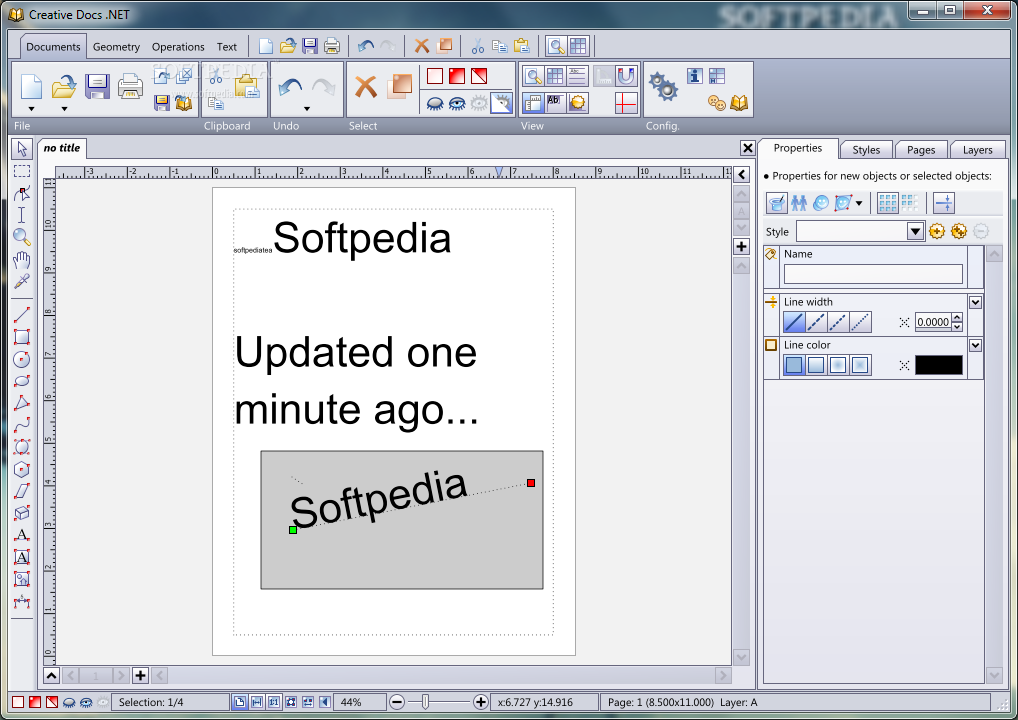Image resolution: width=1018 pixels, height=720 pixels.
Task: Open the dropdown arrow beside properties shape icon
Action: point(859,203)
